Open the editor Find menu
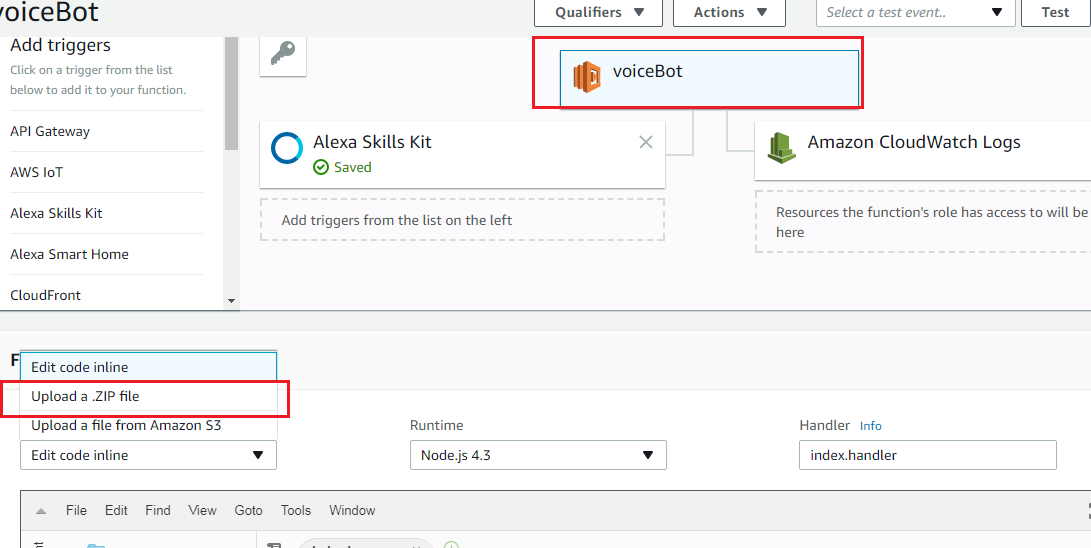Screen dimensions: 1091x548 coord(158,510)
